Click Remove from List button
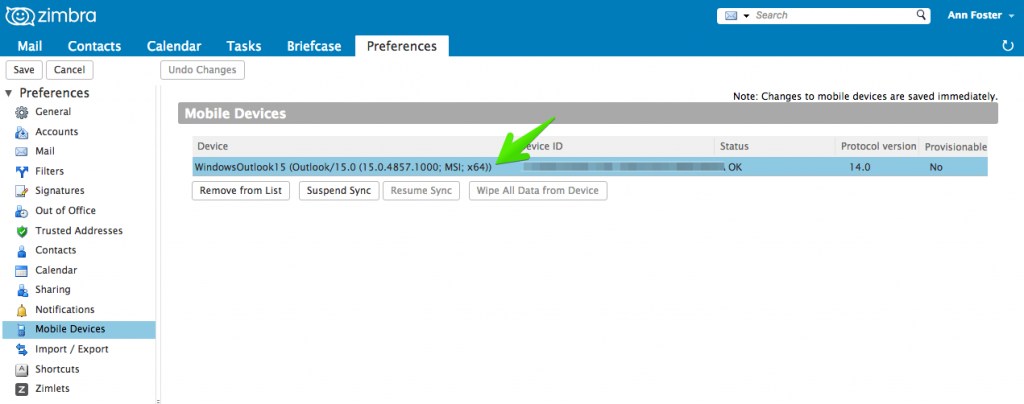The image size is (1024, 404). (241, 191)
